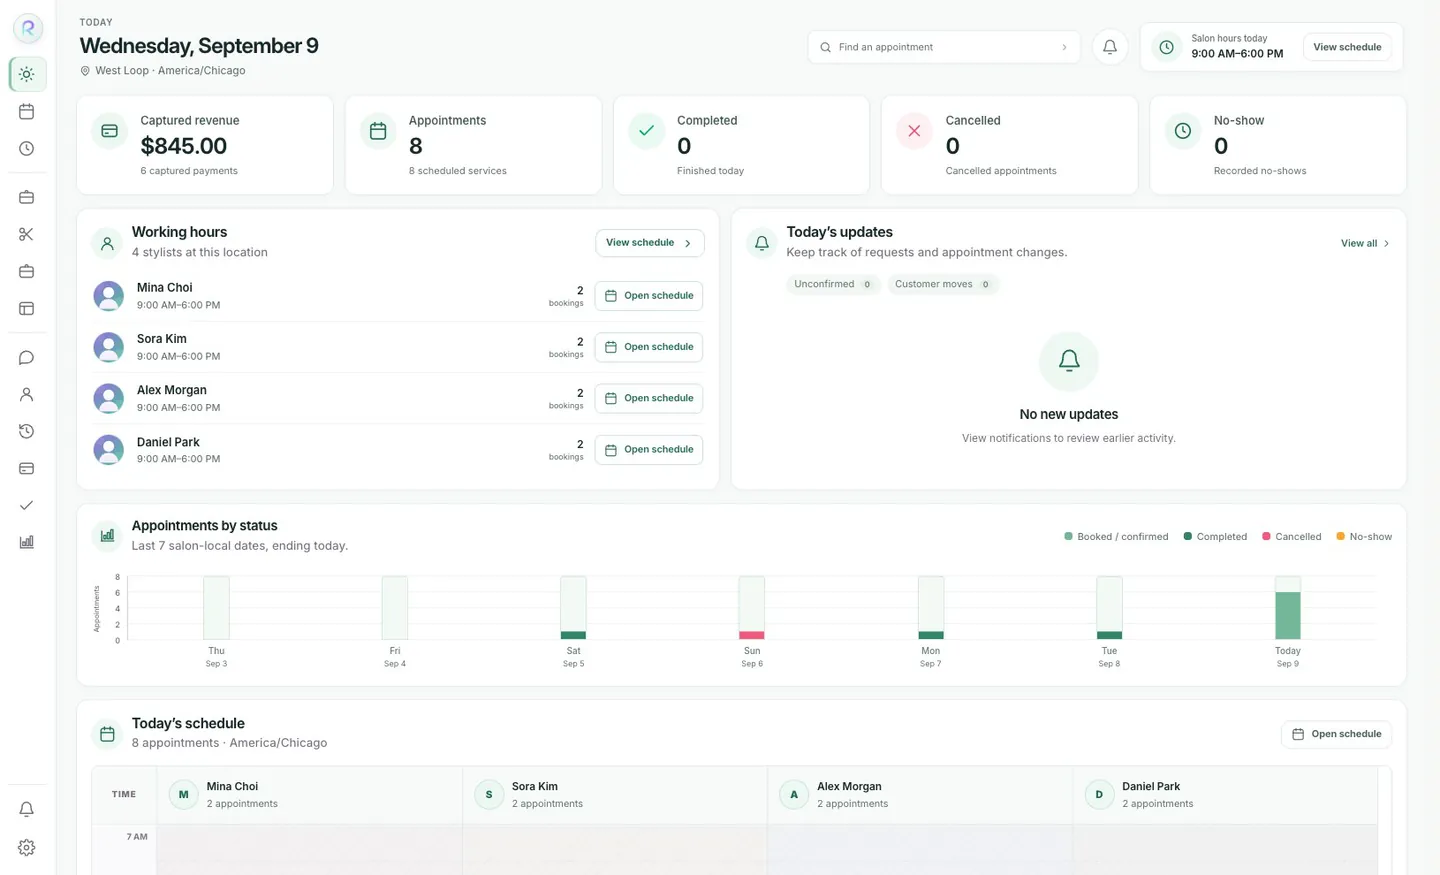Click the notification bell beside the search field

pos(1110,47)
